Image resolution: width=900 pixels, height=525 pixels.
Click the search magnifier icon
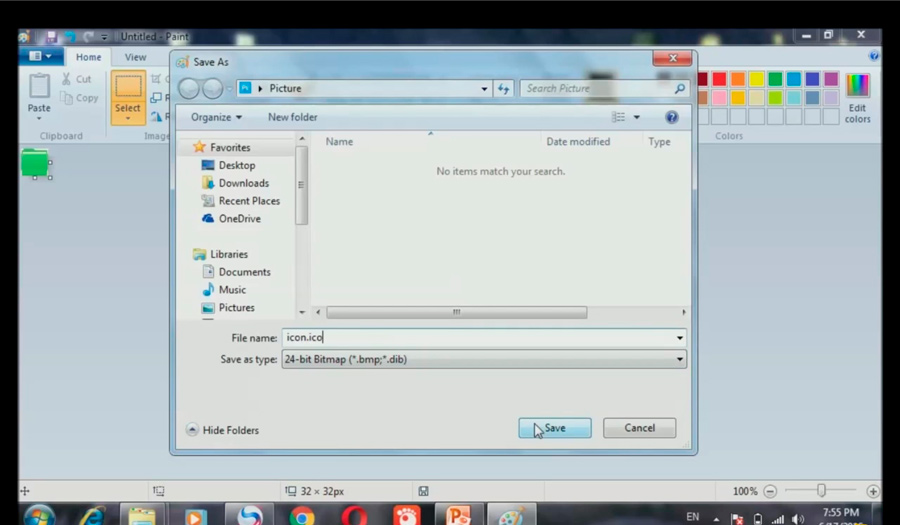coord(680,88)
